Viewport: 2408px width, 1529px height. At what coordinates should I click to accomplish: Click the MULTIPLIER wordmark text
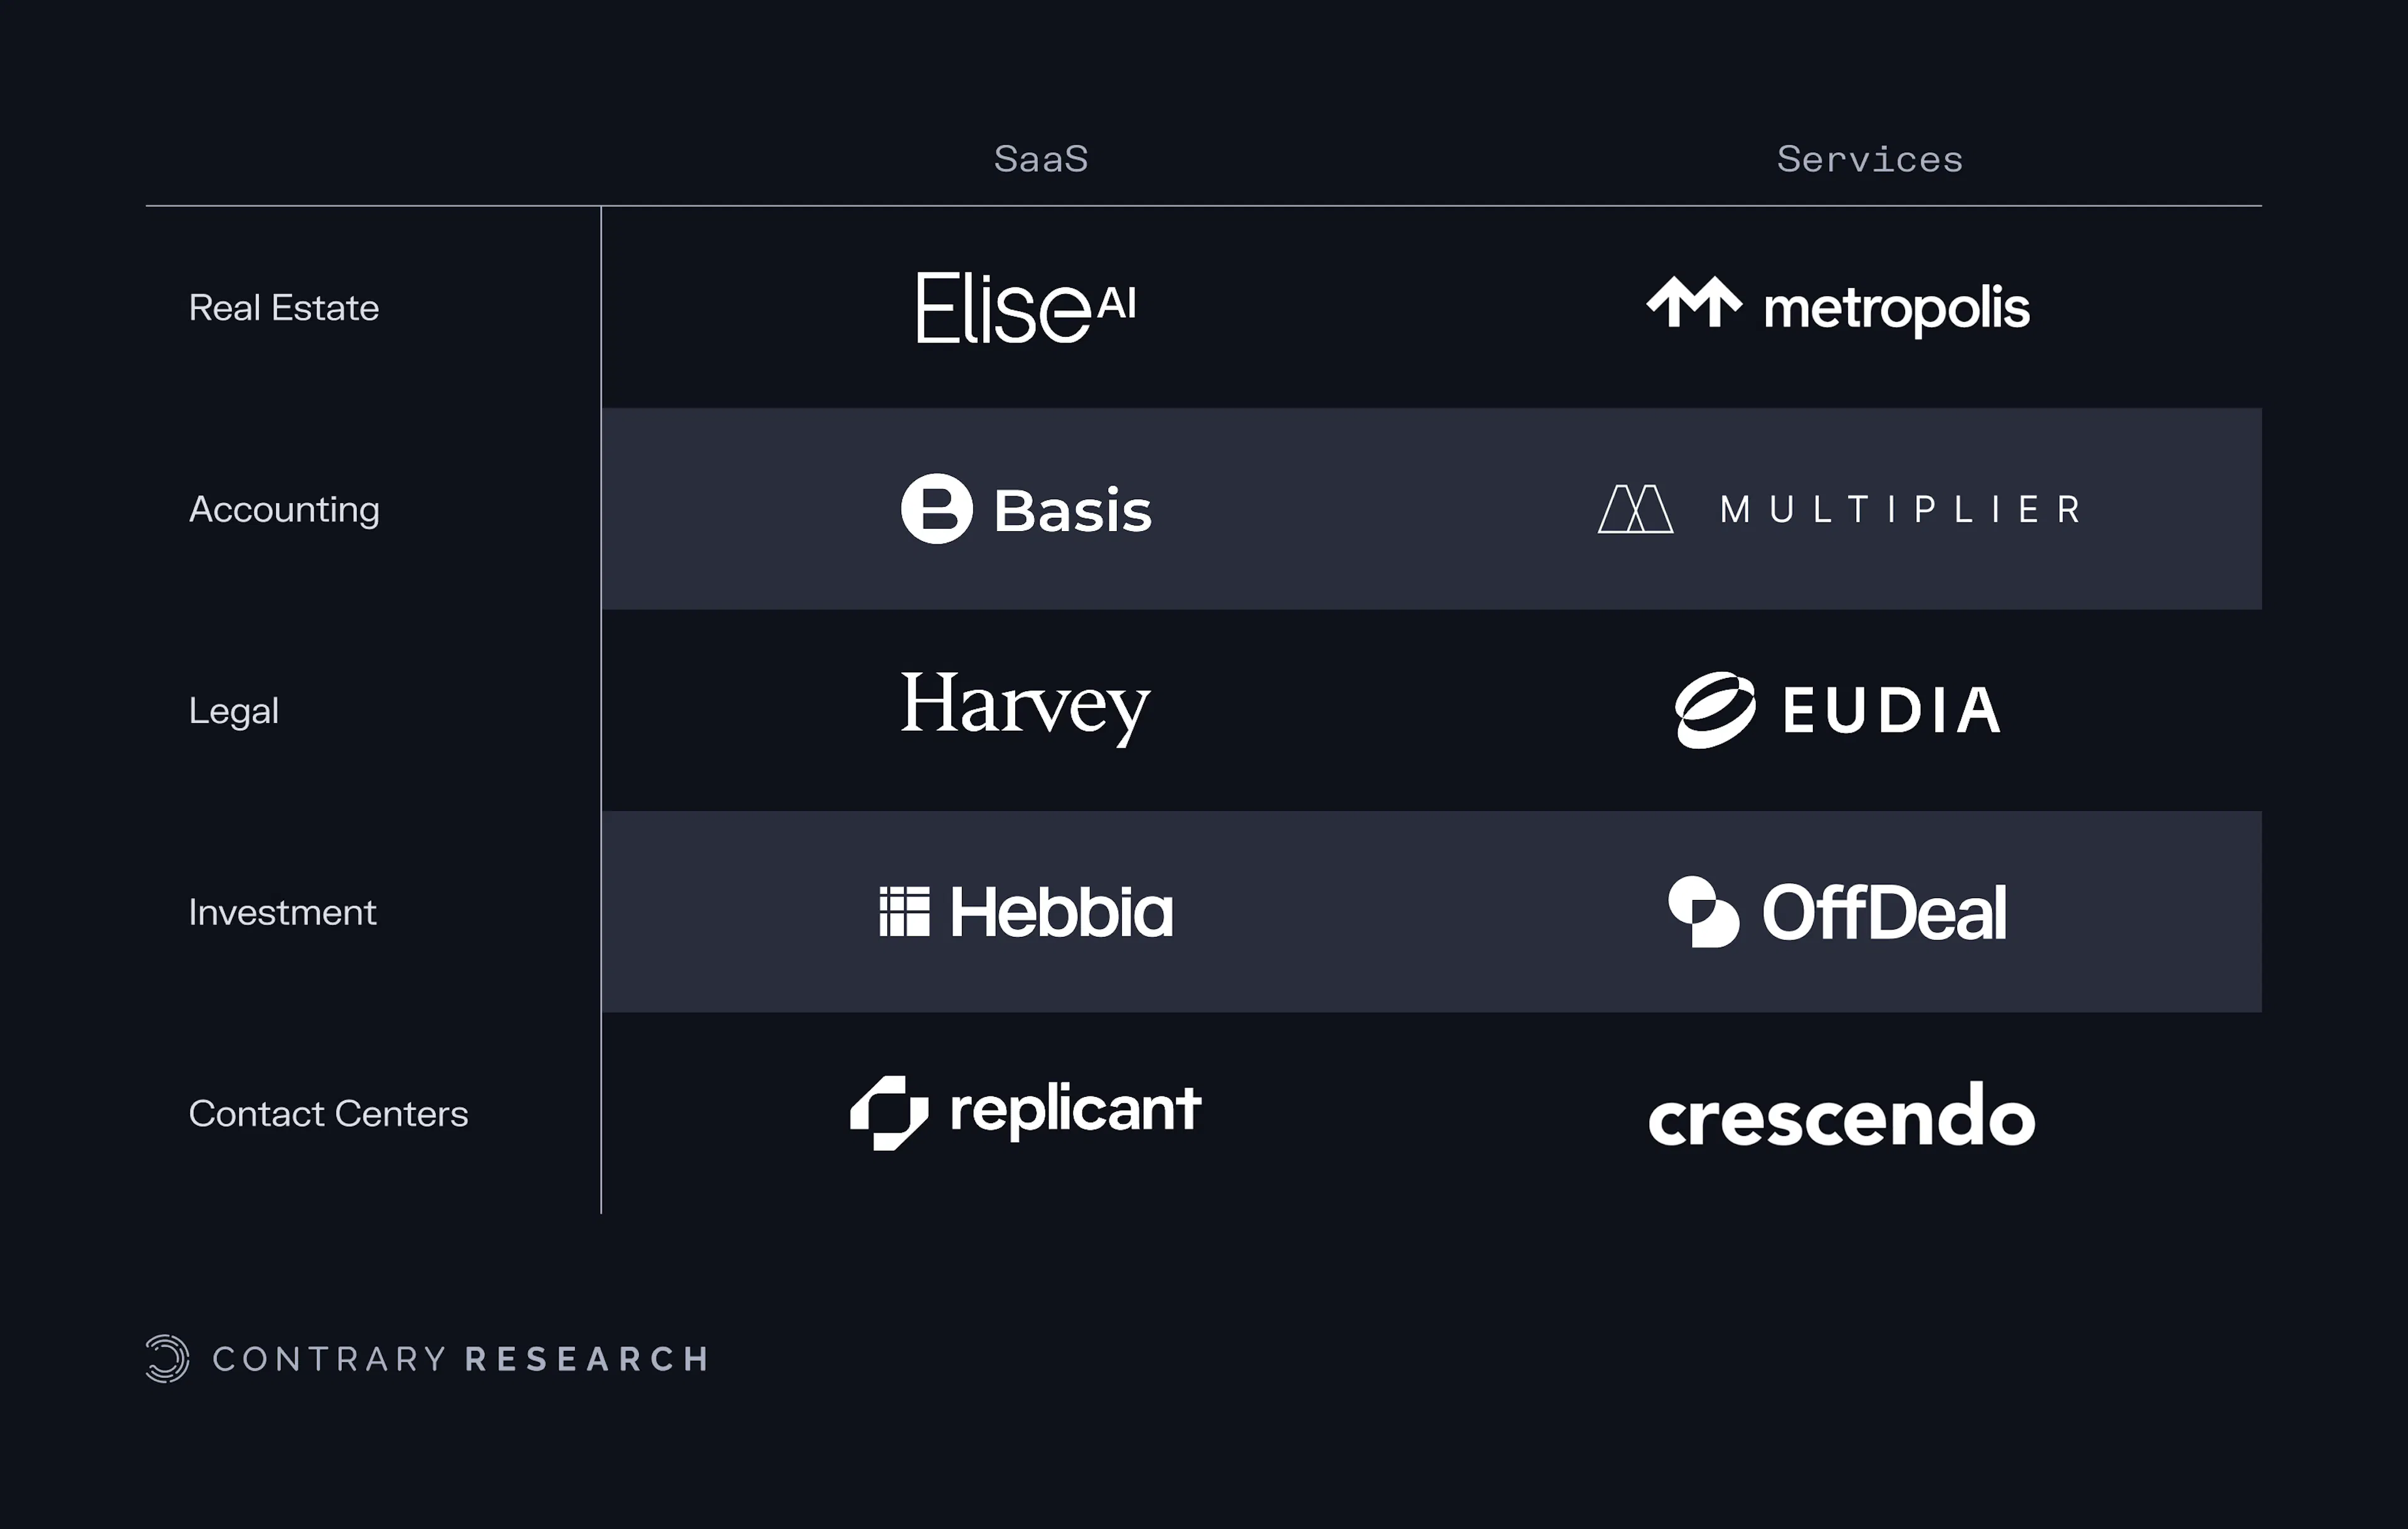click(1900, 509)
